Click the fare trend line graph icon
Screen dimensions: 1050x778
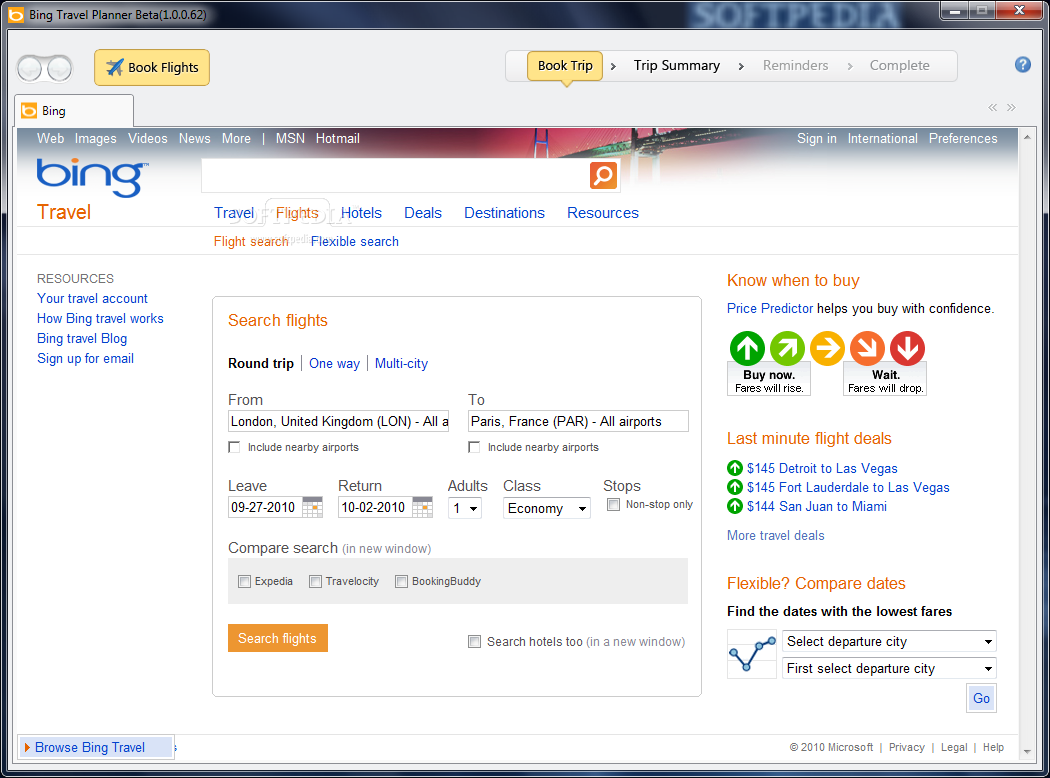752,654
